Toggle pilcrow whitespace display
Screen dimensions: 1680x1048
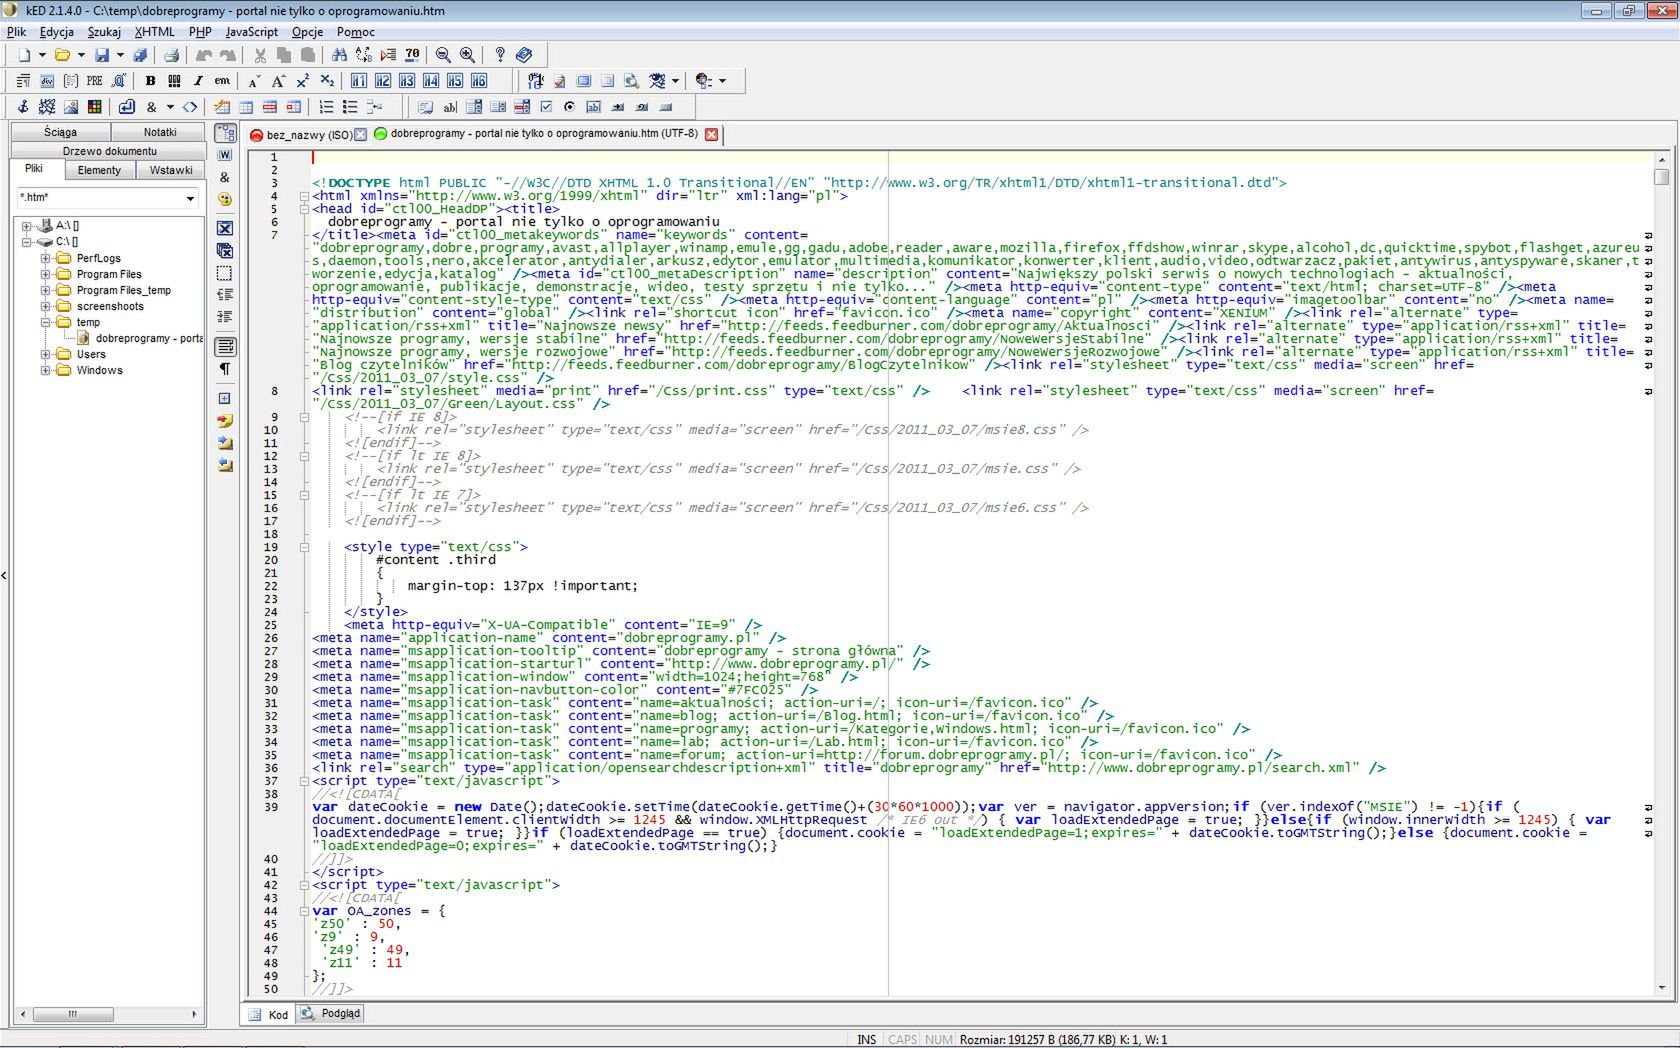[225, 369]
